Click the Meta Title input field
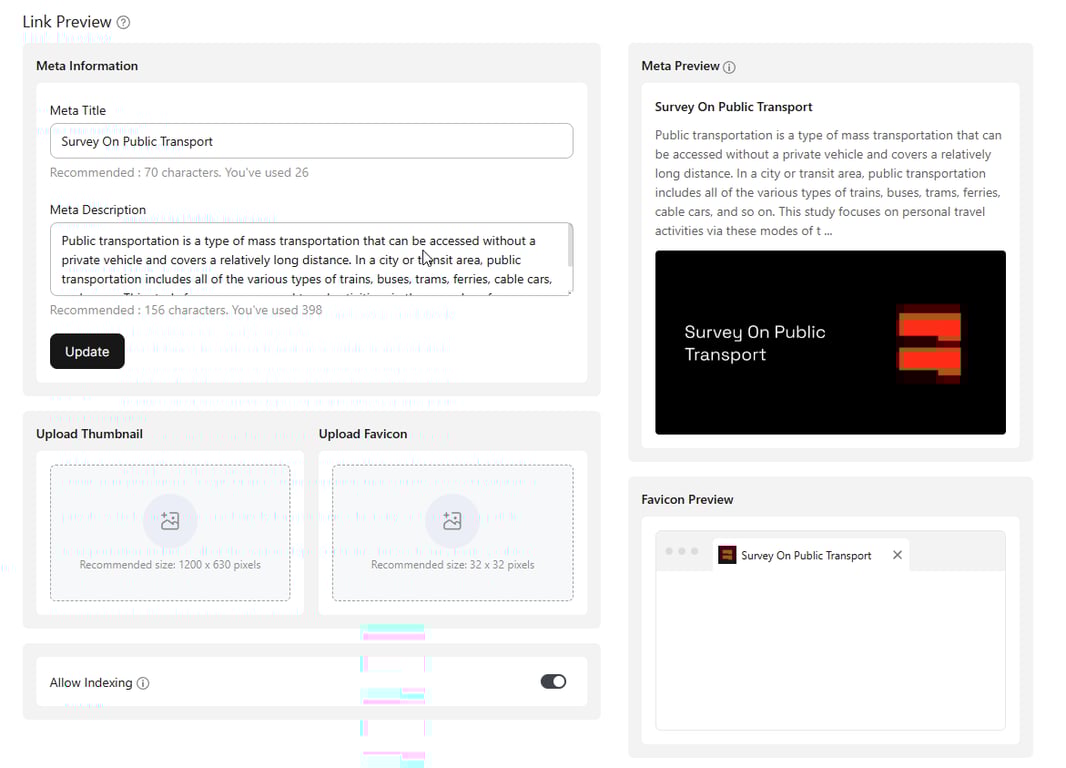This screenshot has width=1066, height=768. pyautogui.click(x=311, y=141)
